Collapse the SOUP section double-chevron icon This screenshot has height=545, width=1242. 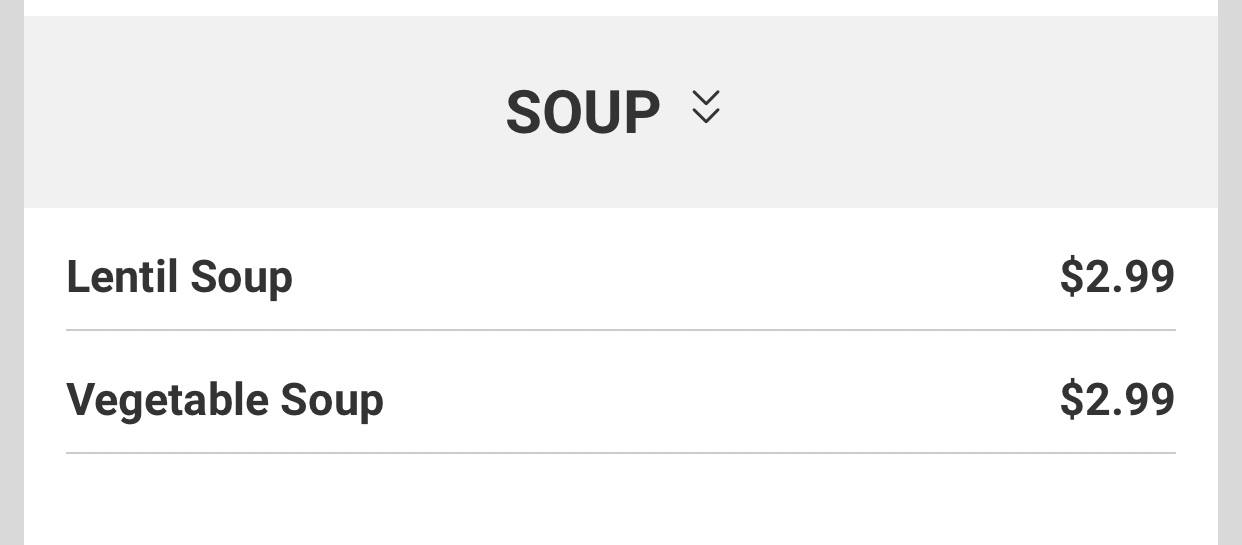(x=706, y=107)
